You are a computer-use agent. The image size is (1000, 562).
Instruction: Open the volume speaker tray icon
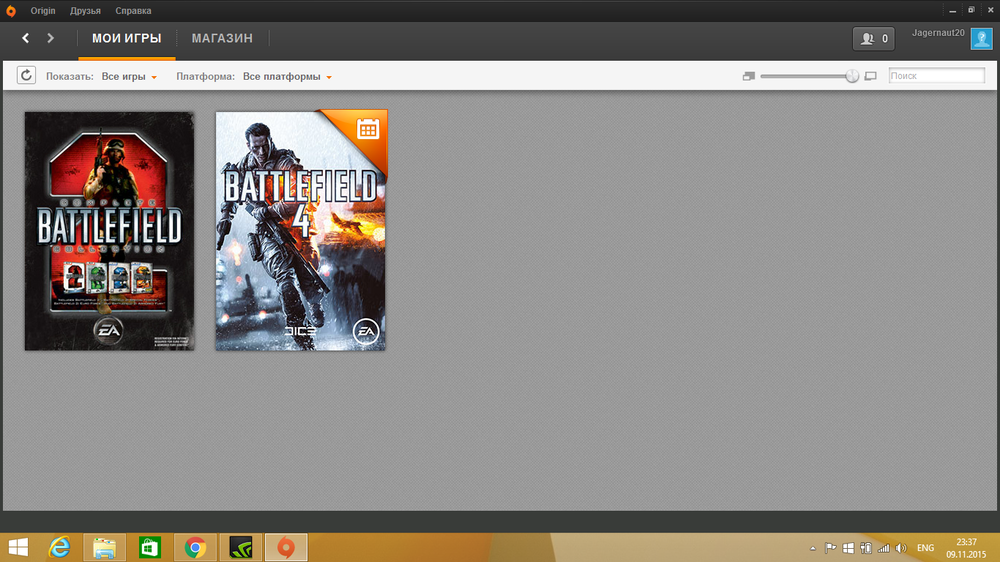(x=901, y=548)
